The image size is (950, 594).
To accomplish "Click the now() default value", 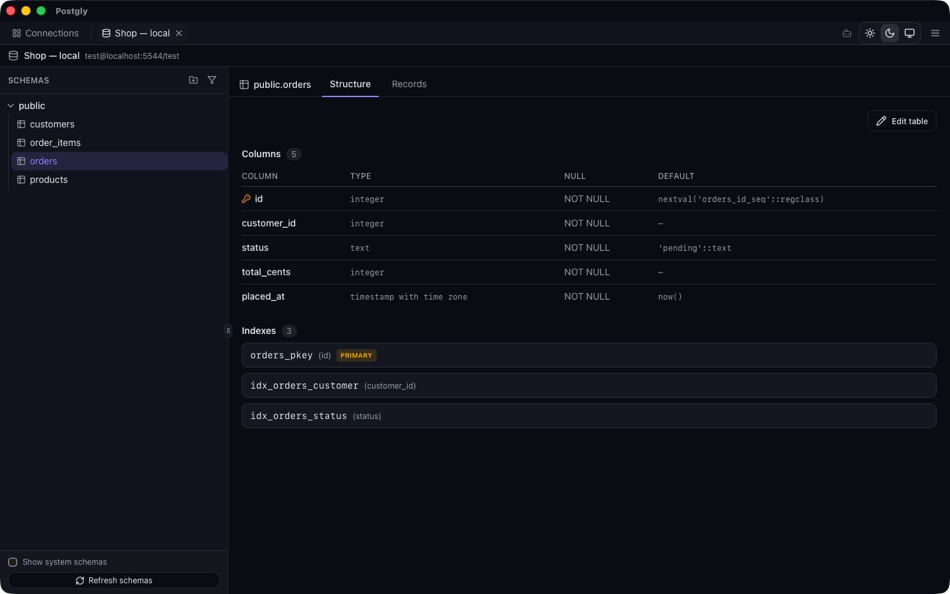I will click(x=670, y=297).
